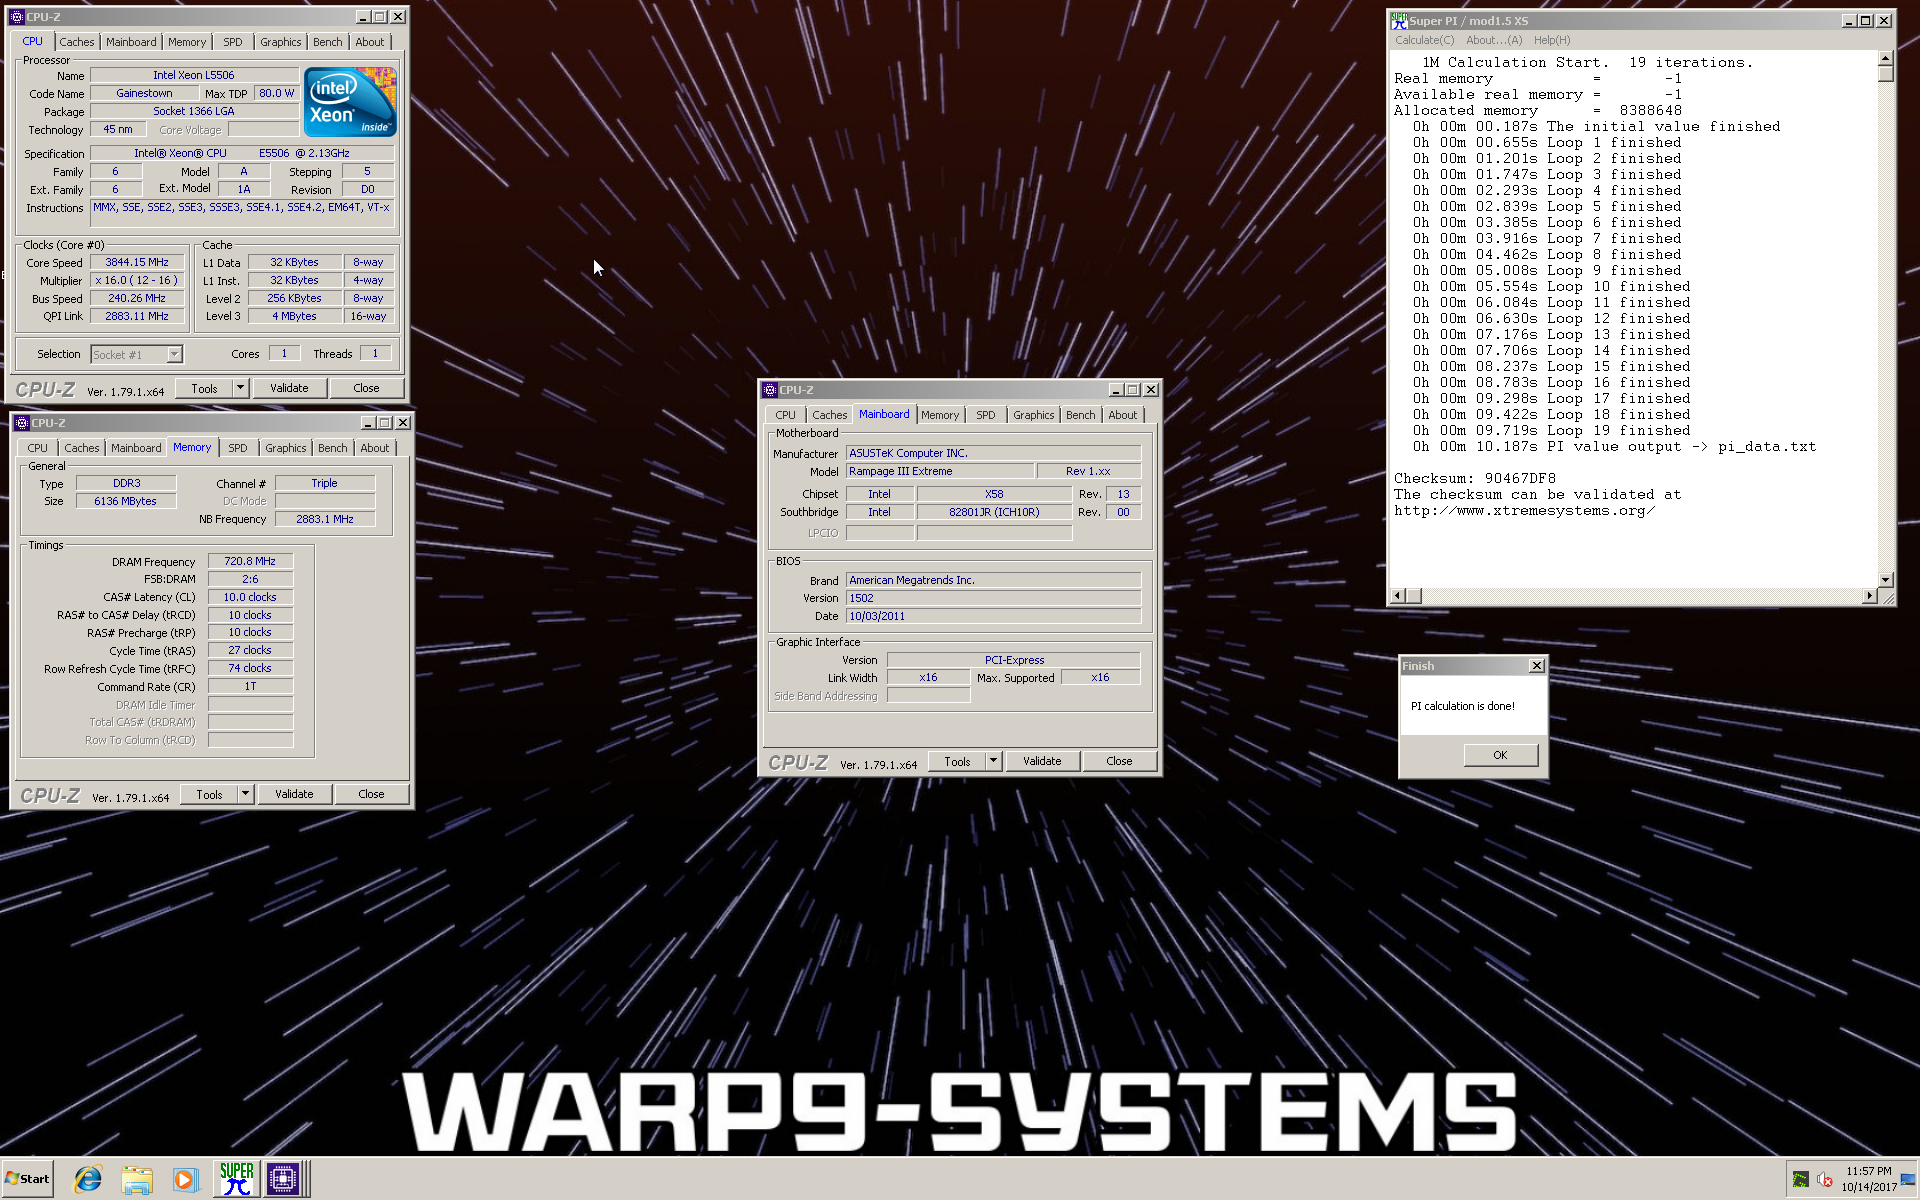The image size is (1920, 1200).
Task: Click OK in the Finish dialog
Action: click(x=1500, y=755)
